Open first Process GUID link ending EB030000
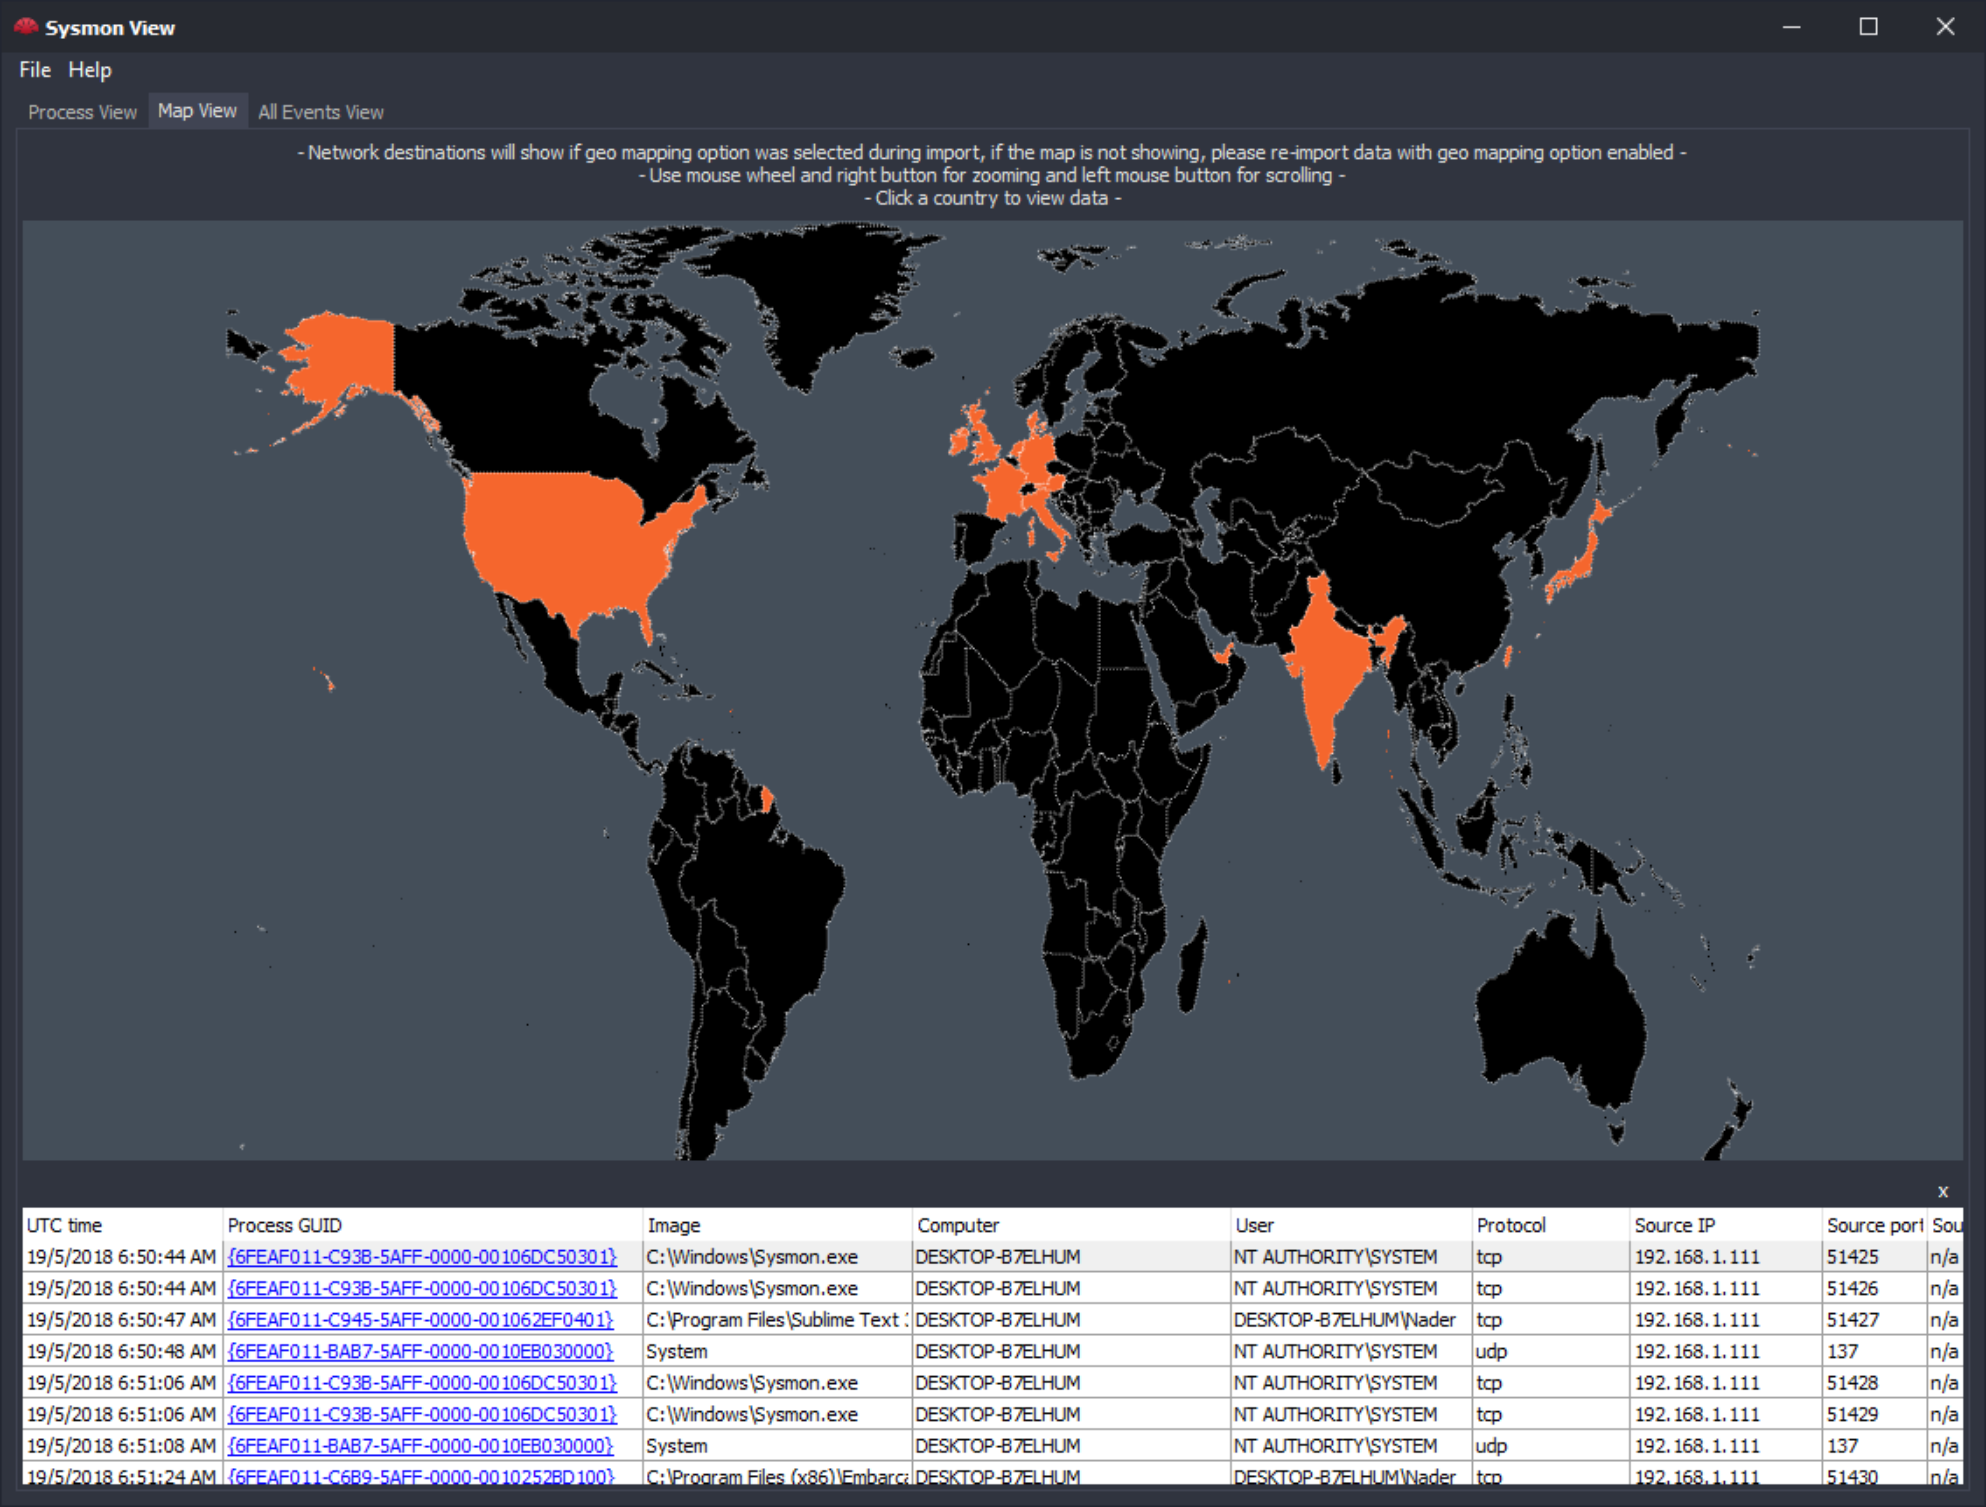This screenshot has height=1507, width=1986. [420, 1351]
